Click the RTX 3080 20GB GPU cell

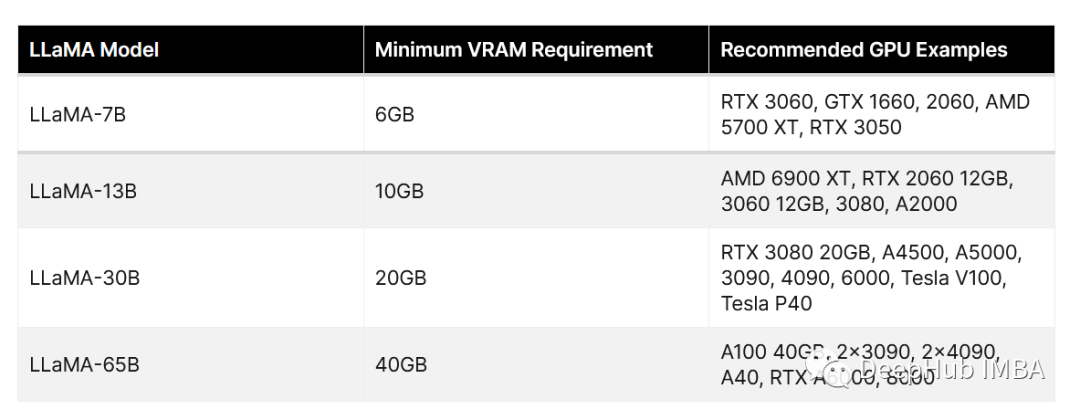pos(882,278)
